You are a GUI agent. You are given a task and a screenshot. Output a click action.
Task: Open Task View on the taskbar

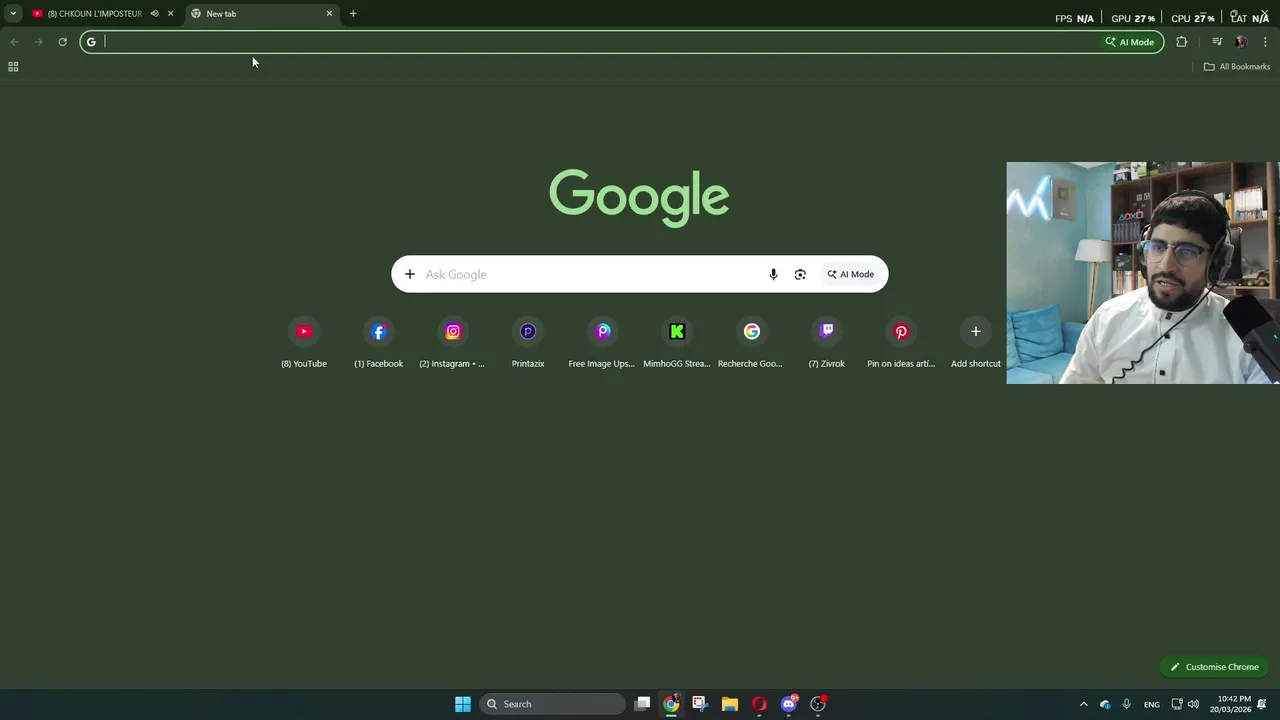pos(642,704)
